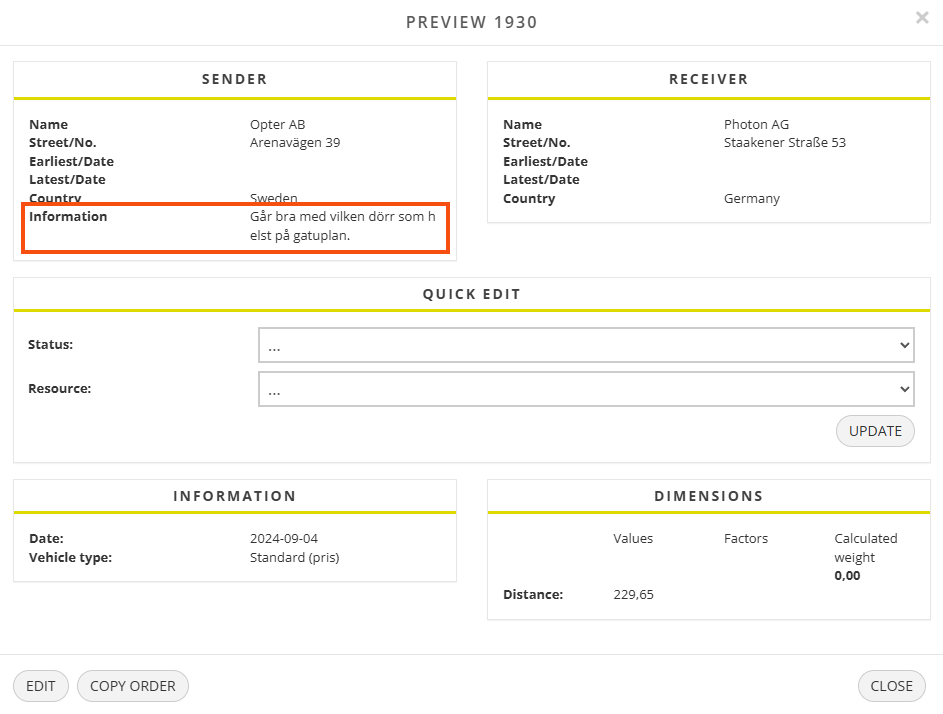Select the SENDER section header
Image resolution: width=943 pixels, height=714 pixels.
[235, 79]
